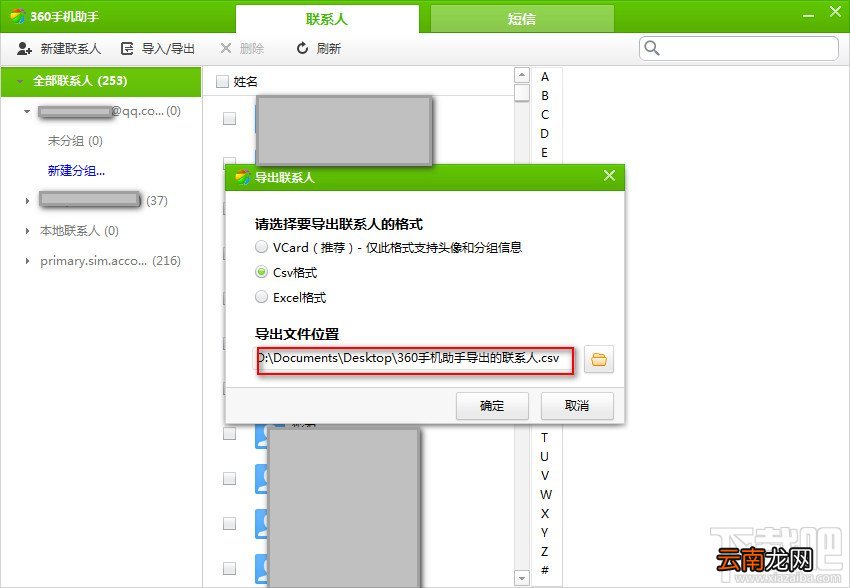Screen dimensions: 850x588
Task: Select the Excel格式 radio button
Action: 261,297
